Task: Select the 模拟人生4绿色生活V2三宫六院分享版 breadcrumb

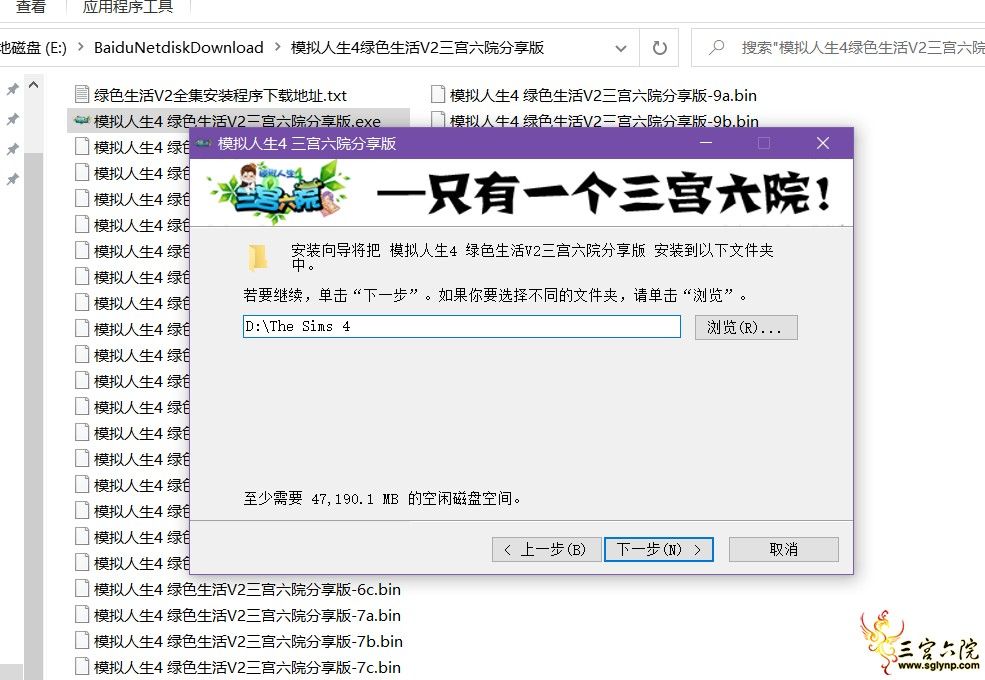Action: pyautogui.click(x=417, y=48)
